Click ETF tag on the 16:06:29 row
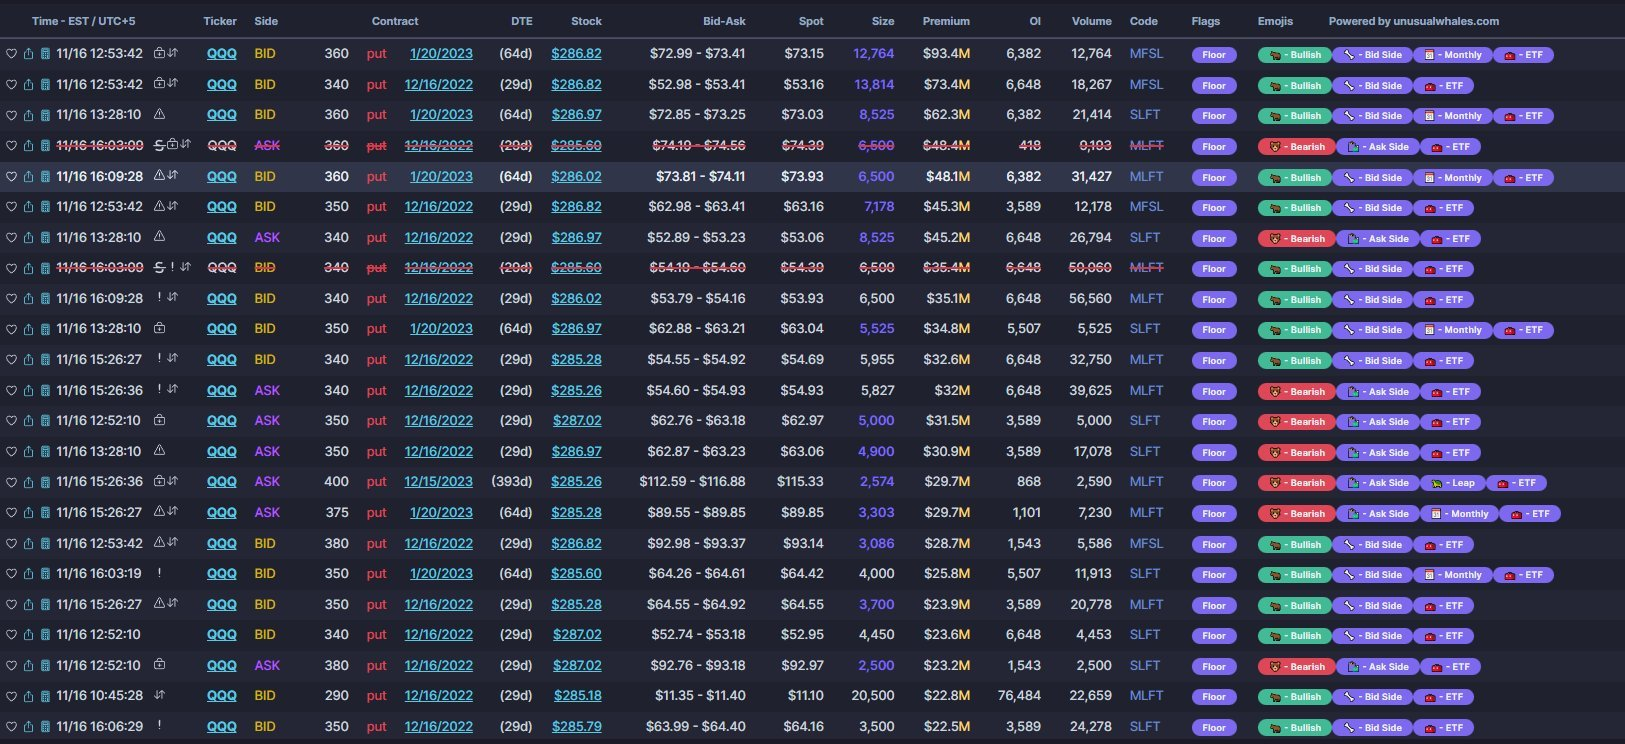The image size is (1625, 744). click(1446, 728)
